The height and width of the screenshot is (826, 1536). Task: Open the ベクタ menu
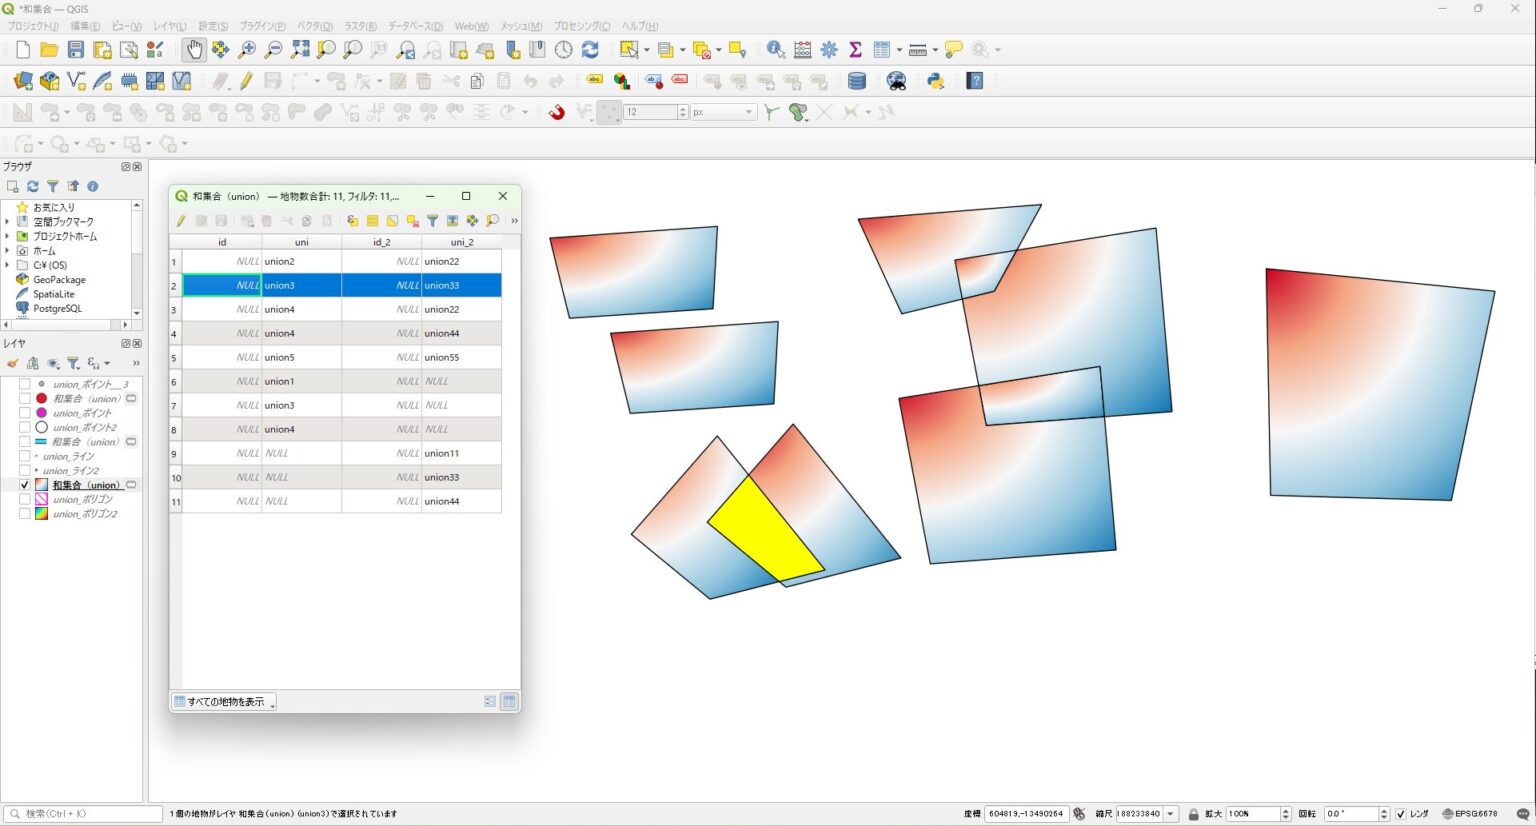point(315,26)
